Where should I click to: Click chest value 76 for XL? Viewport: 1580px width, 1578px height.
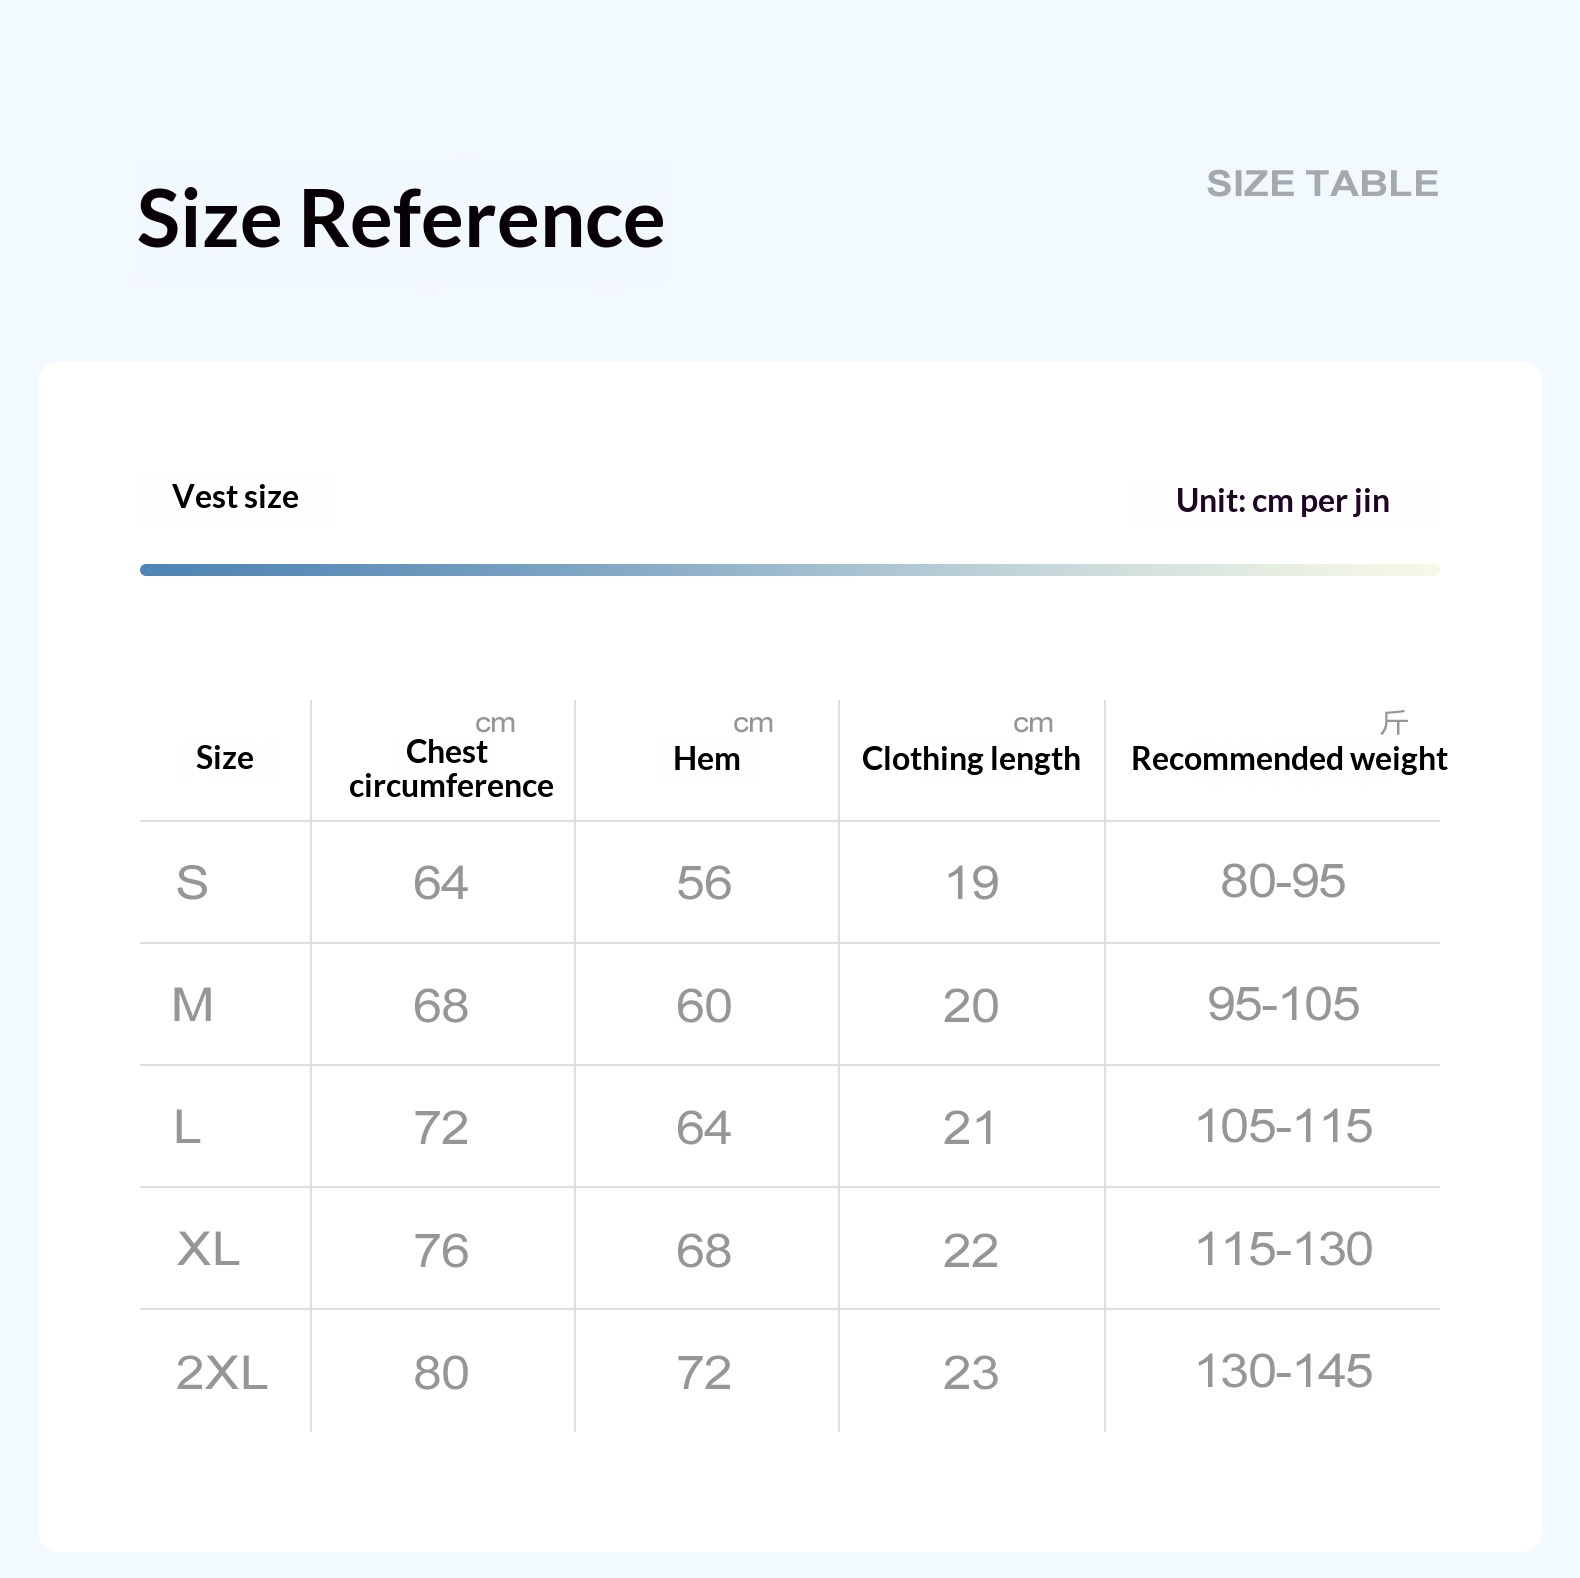coord(441,1251)
